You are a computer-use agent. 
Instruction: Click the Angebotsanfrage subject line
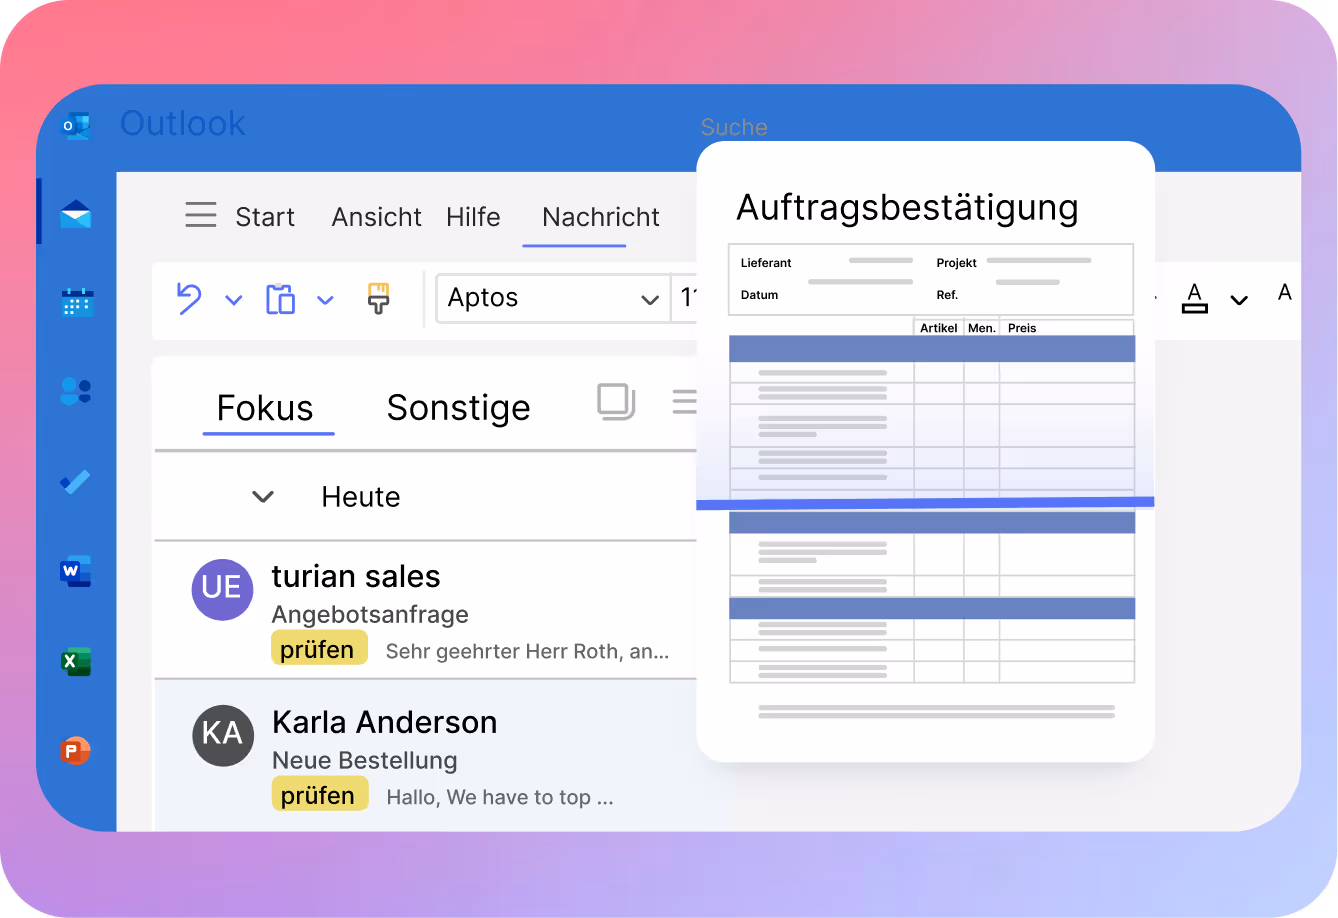(370, 614)
